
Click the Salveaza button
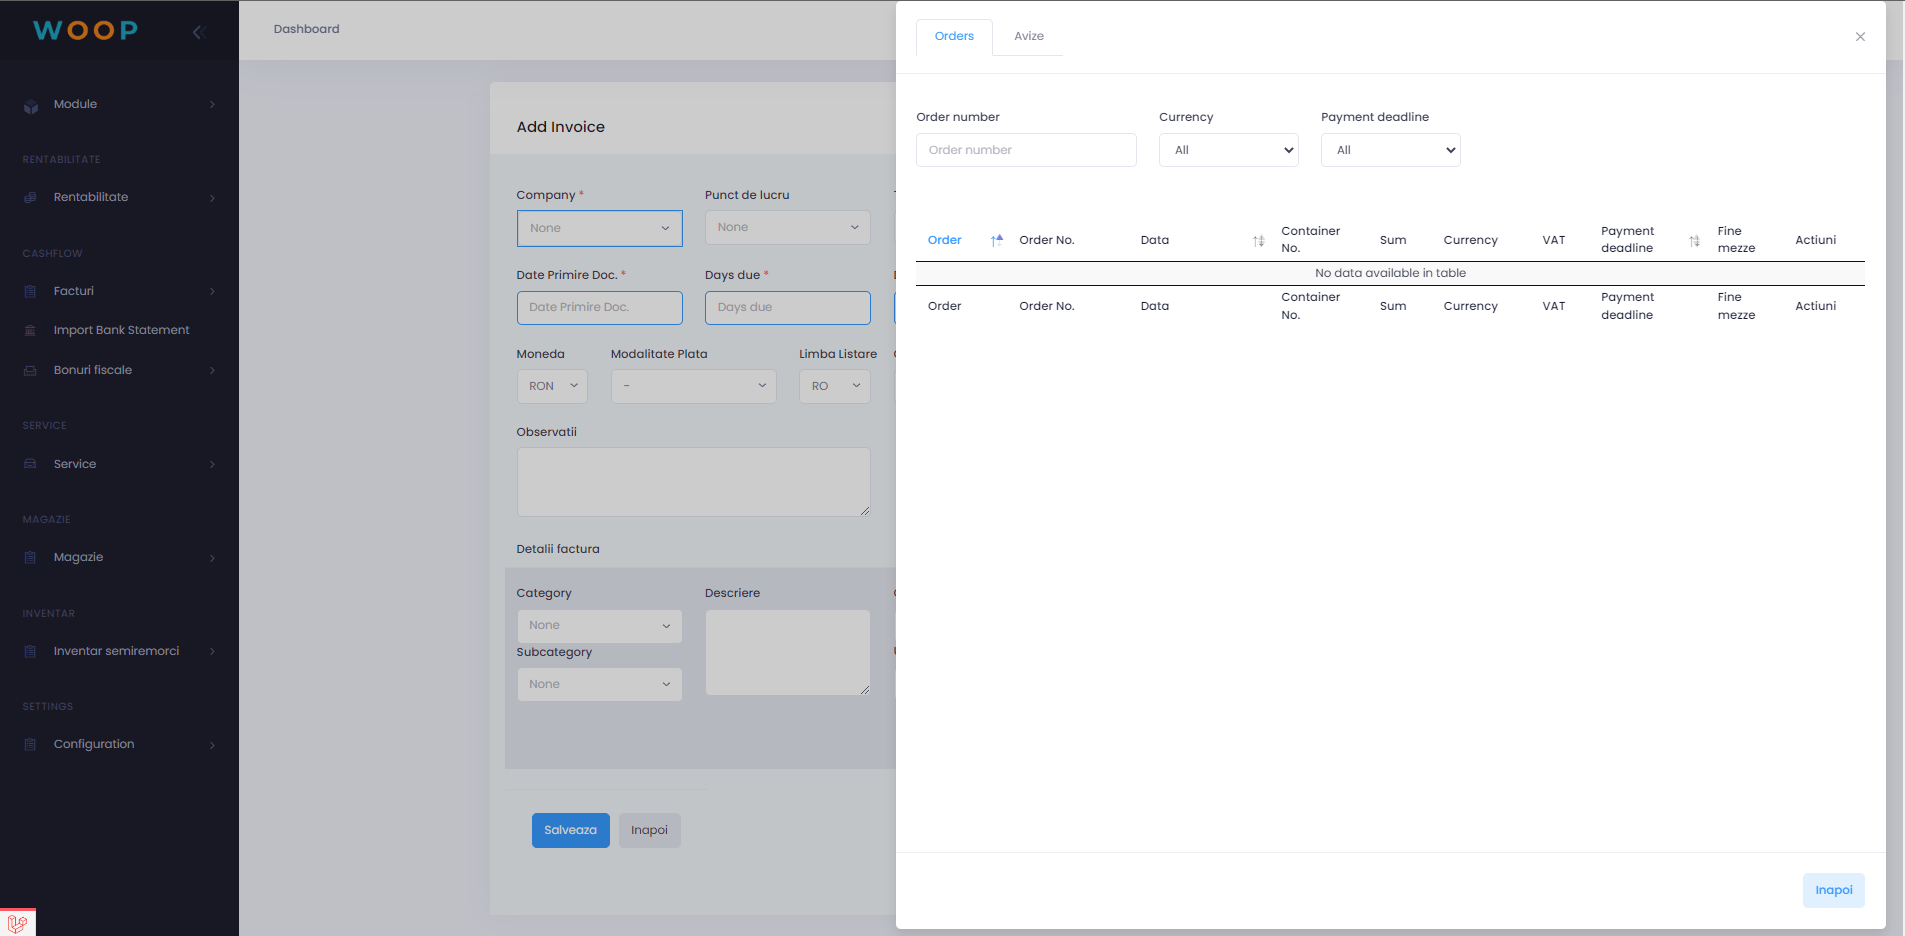coord(570,830)
